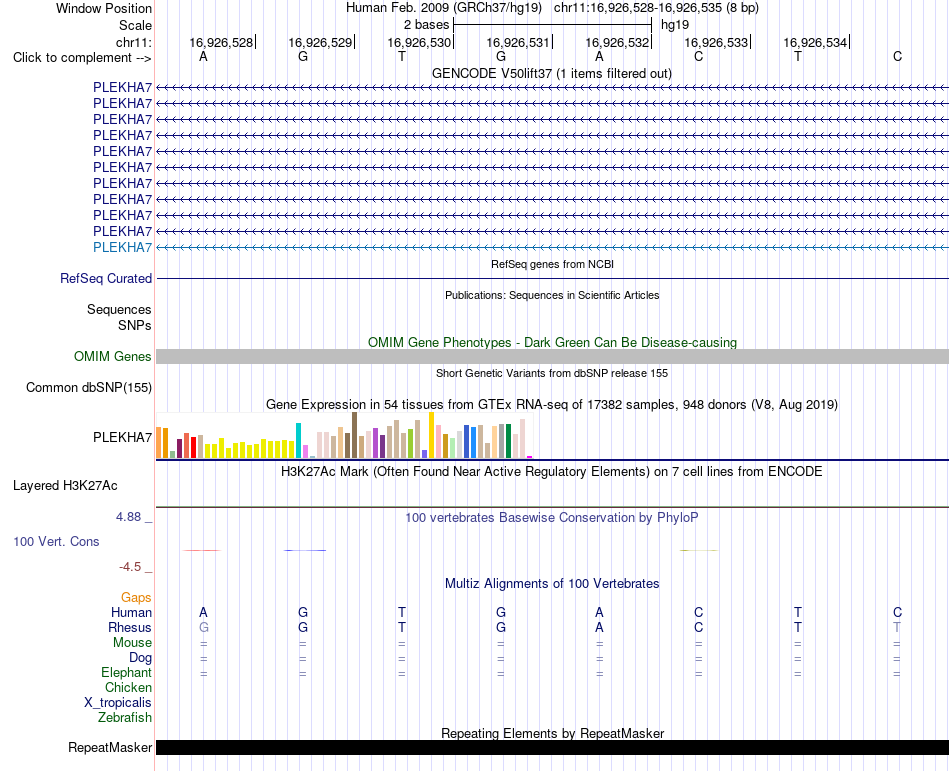Click the '2 bases' scale bar label

(427, 25)
